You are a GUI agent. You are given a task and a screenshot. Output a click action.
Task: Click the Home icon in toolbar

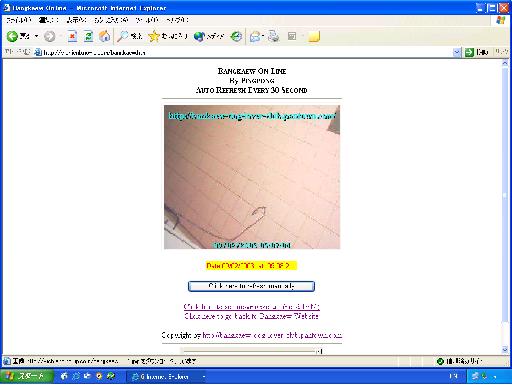[x=105, y=36]
